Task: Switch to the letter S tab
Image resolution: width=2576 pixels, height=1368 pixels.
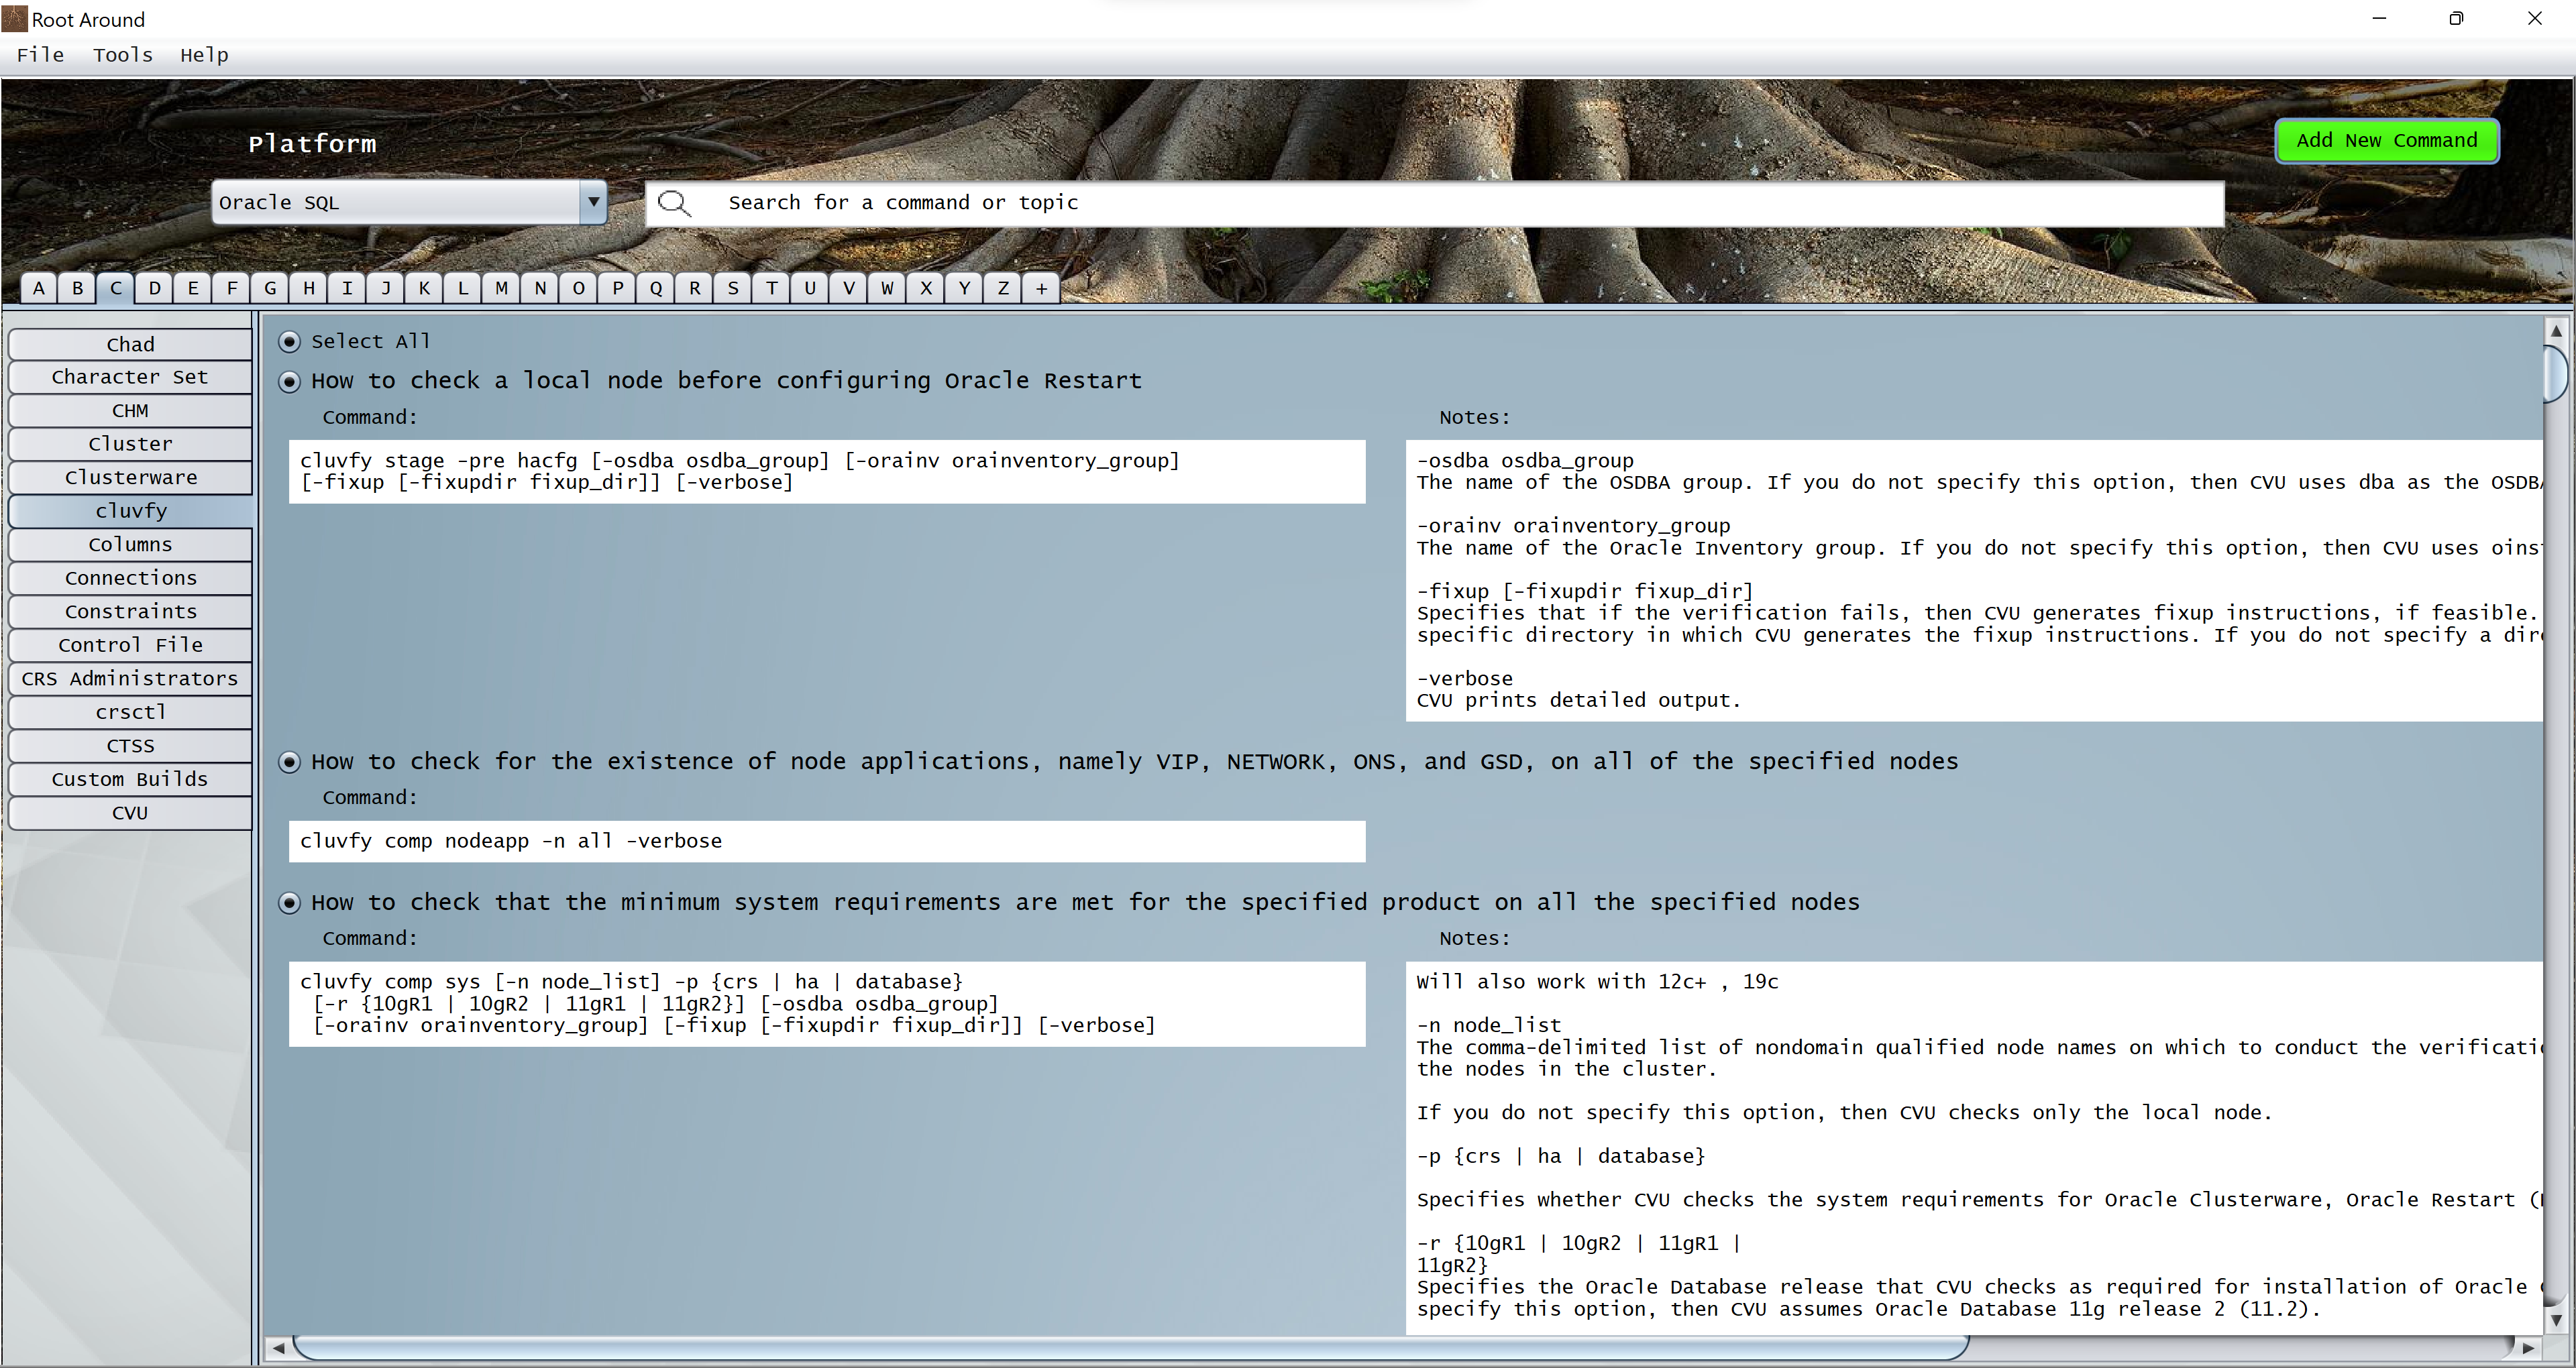Action: pos(733,288)
